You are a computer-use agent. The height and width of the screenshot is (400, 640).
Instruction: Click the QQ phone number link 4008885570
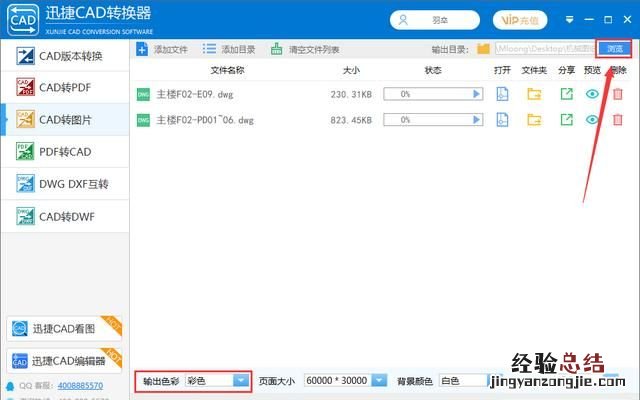[x=80, y=385]
